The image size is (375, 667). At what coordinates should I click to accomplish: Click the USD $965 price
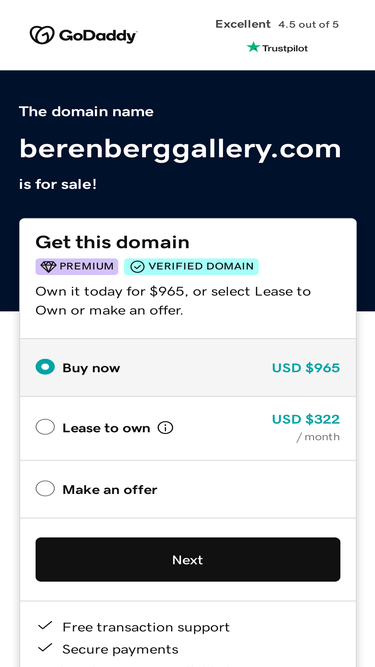click(306, 368)
